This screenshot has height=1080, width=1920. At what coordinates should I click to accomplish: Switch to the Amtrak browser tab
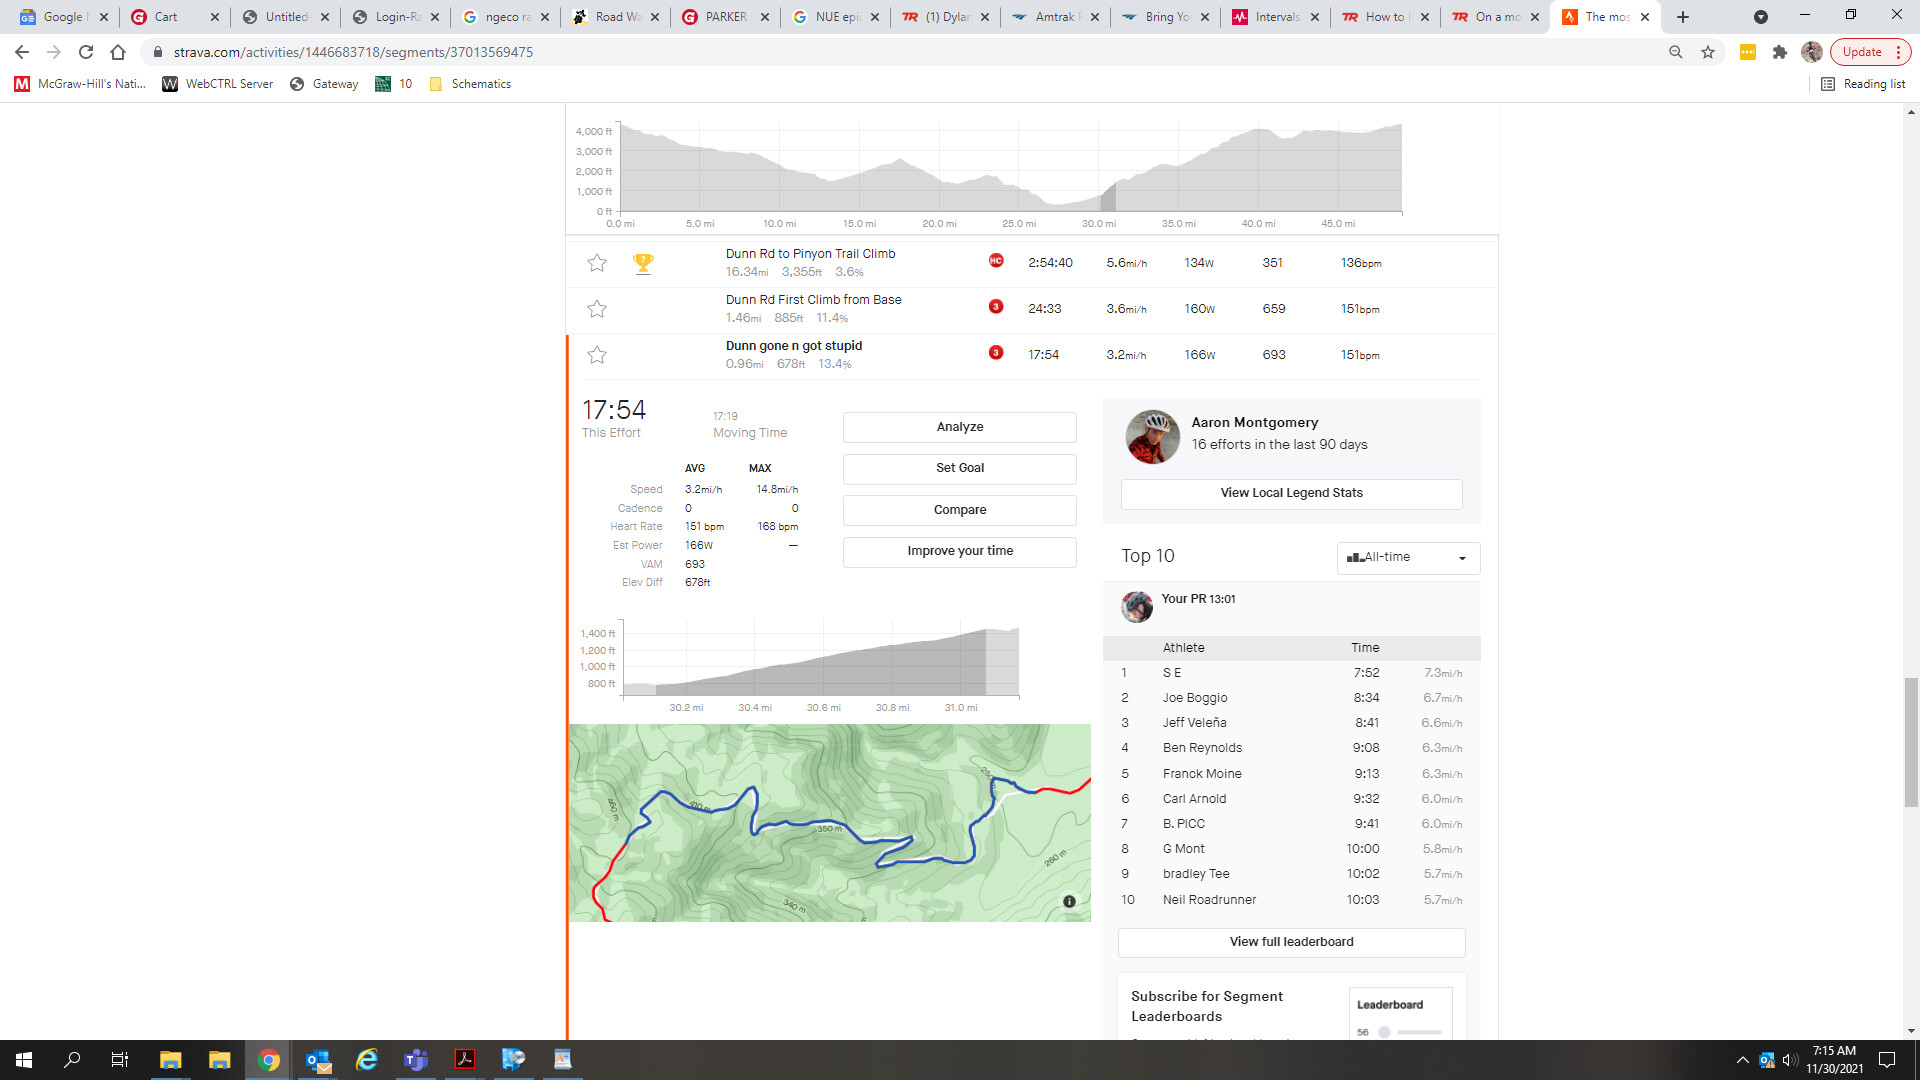click(1055, 17)
